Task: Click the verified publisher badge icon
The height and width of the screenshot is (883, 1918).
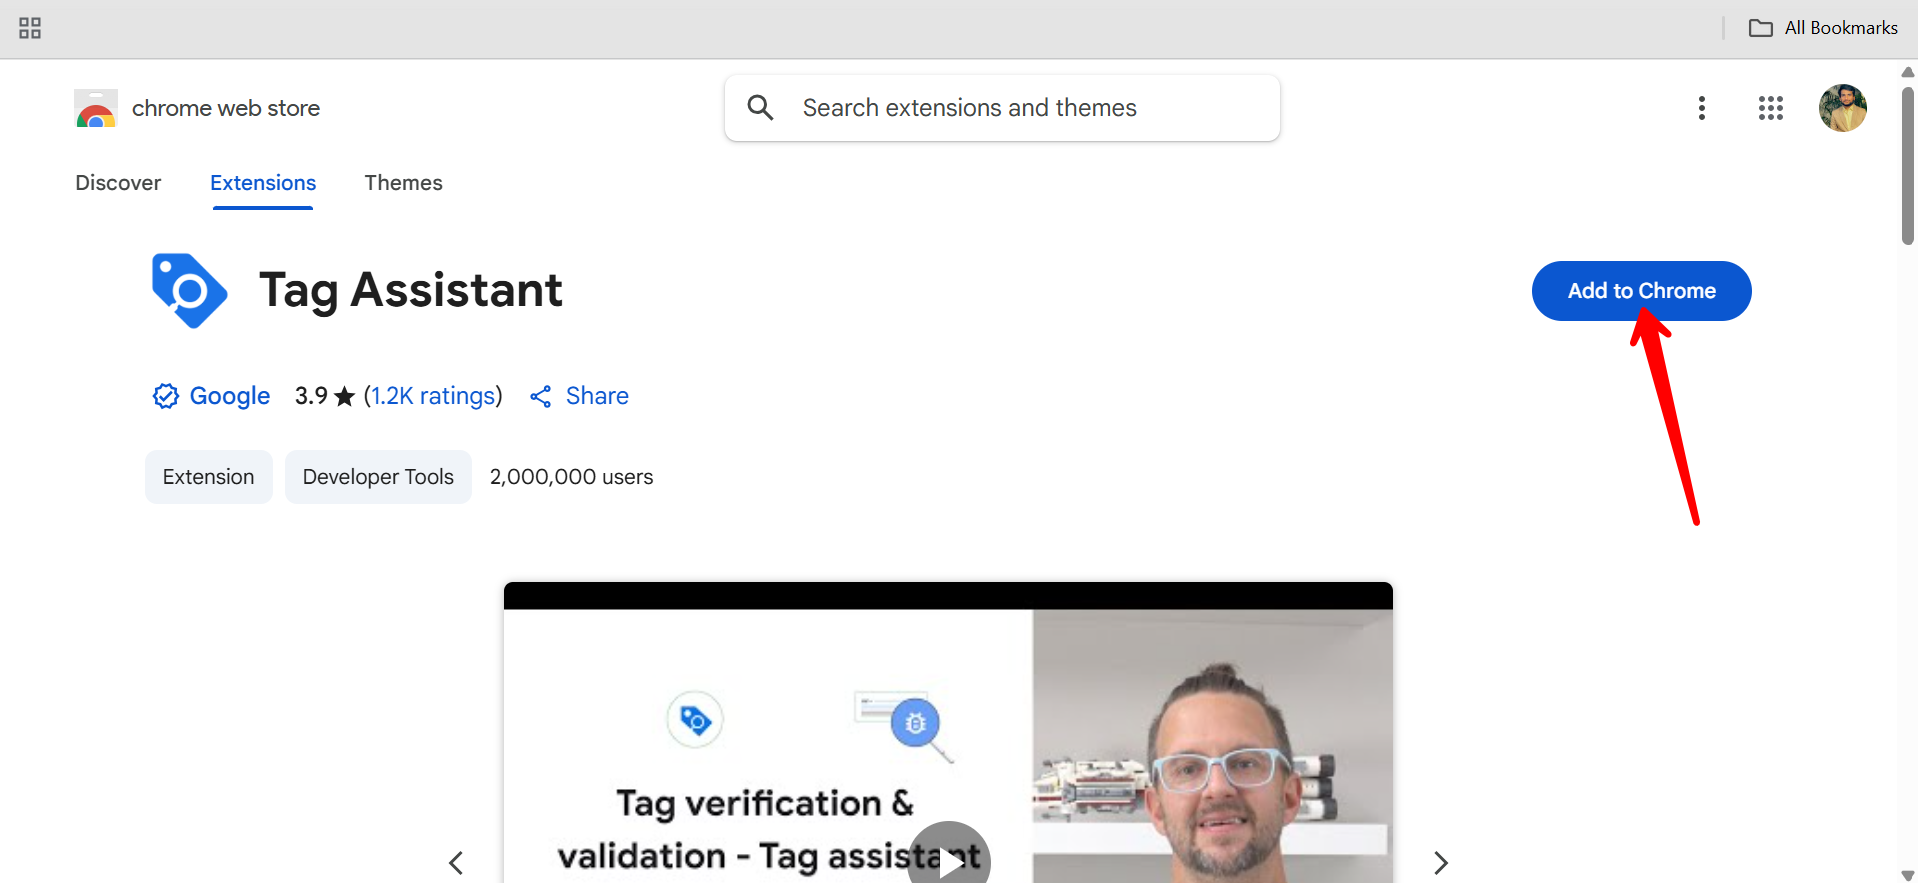Action: (166, 396)
